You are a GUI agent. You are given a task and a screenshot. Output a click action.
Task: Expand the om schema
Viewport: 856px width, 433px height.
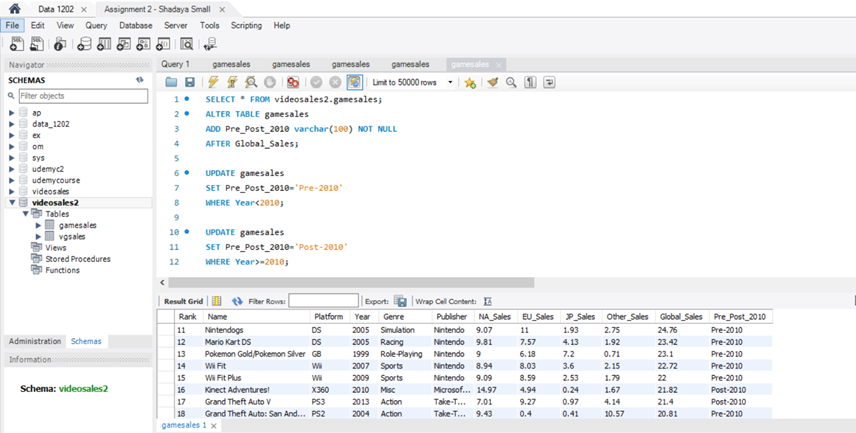click(x=12, y=146)
